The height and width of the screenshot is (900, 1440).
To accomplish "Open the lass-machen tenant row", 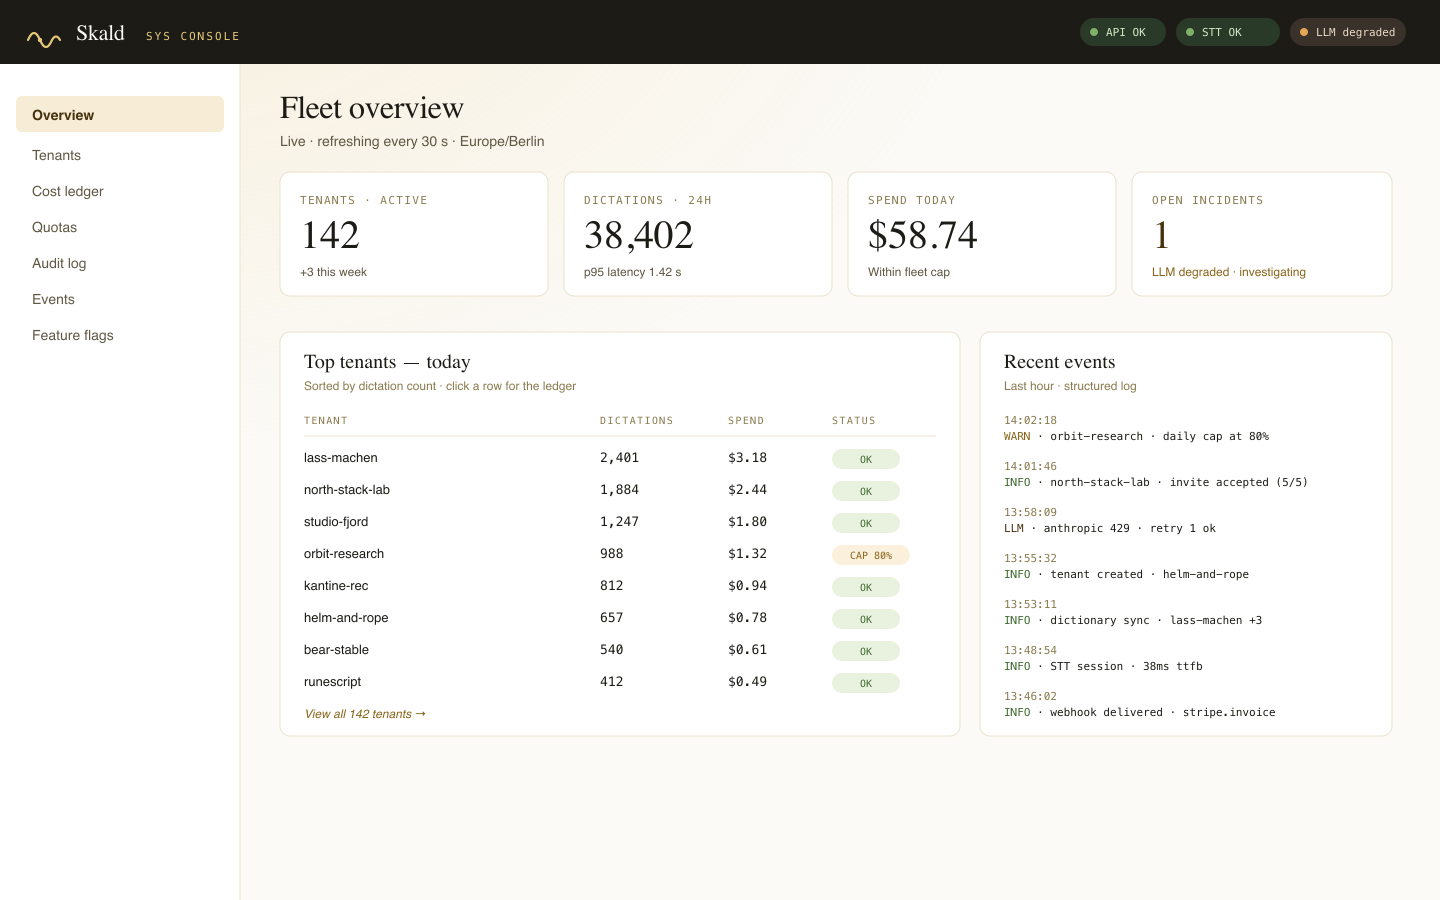I will 620,458.
